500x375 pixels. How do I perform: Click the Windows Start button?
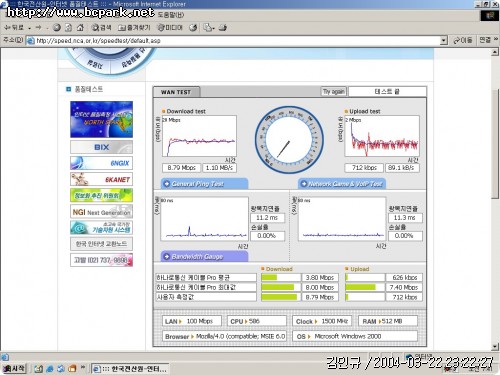(x=14, y=368)
